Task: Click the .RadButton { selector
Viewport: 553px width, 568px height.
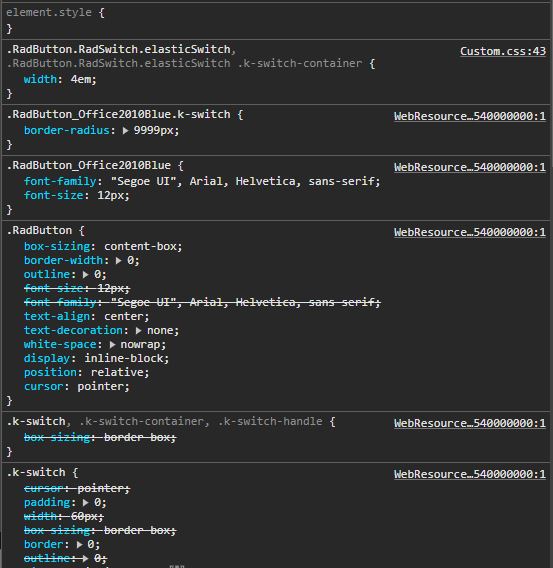Action: (x=39, y=230)
